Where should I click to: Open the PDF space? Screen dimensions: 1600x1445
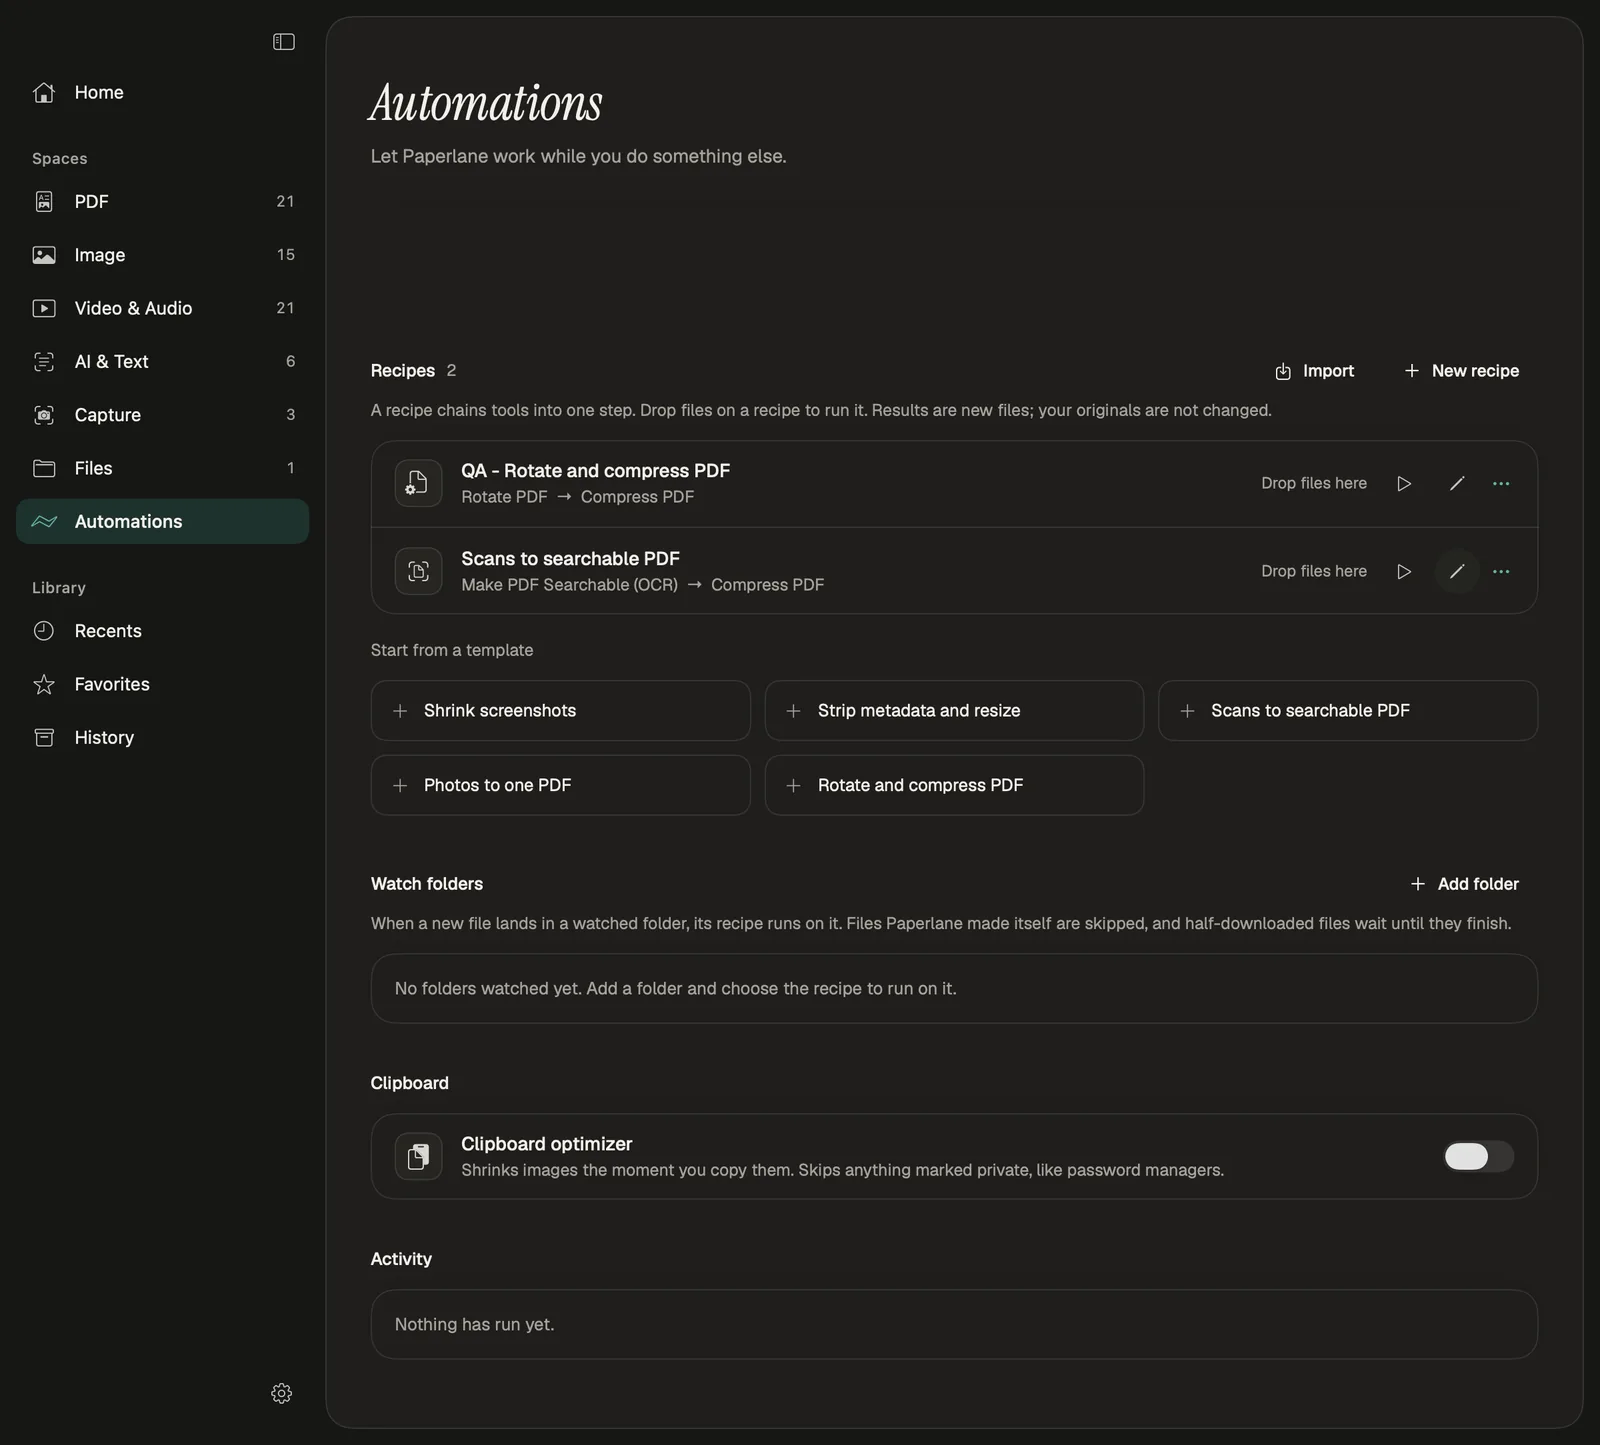(162, 201)
